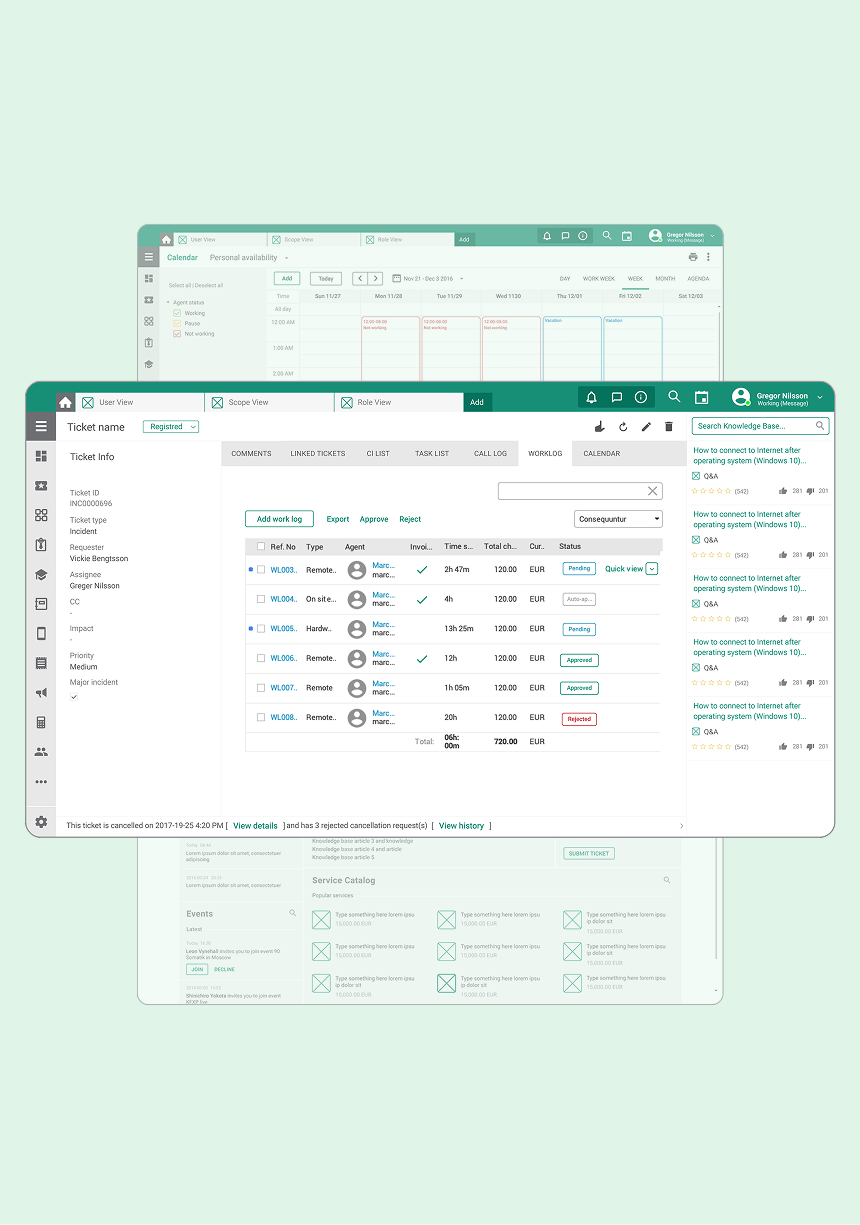Click the Add work log button

coord(279,519)
